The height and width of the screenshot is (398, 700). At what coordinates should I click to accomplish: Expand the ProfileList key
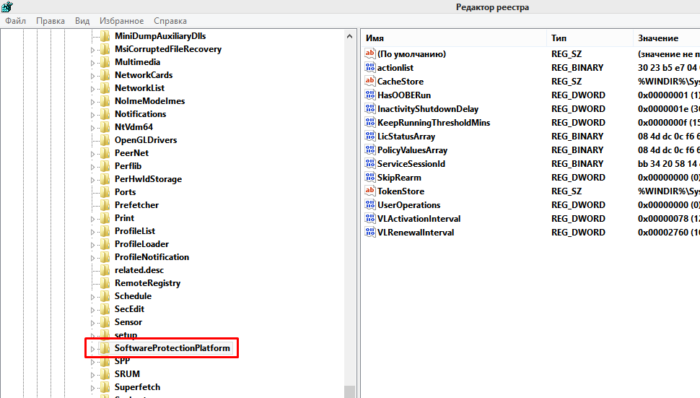coord(93,232)
